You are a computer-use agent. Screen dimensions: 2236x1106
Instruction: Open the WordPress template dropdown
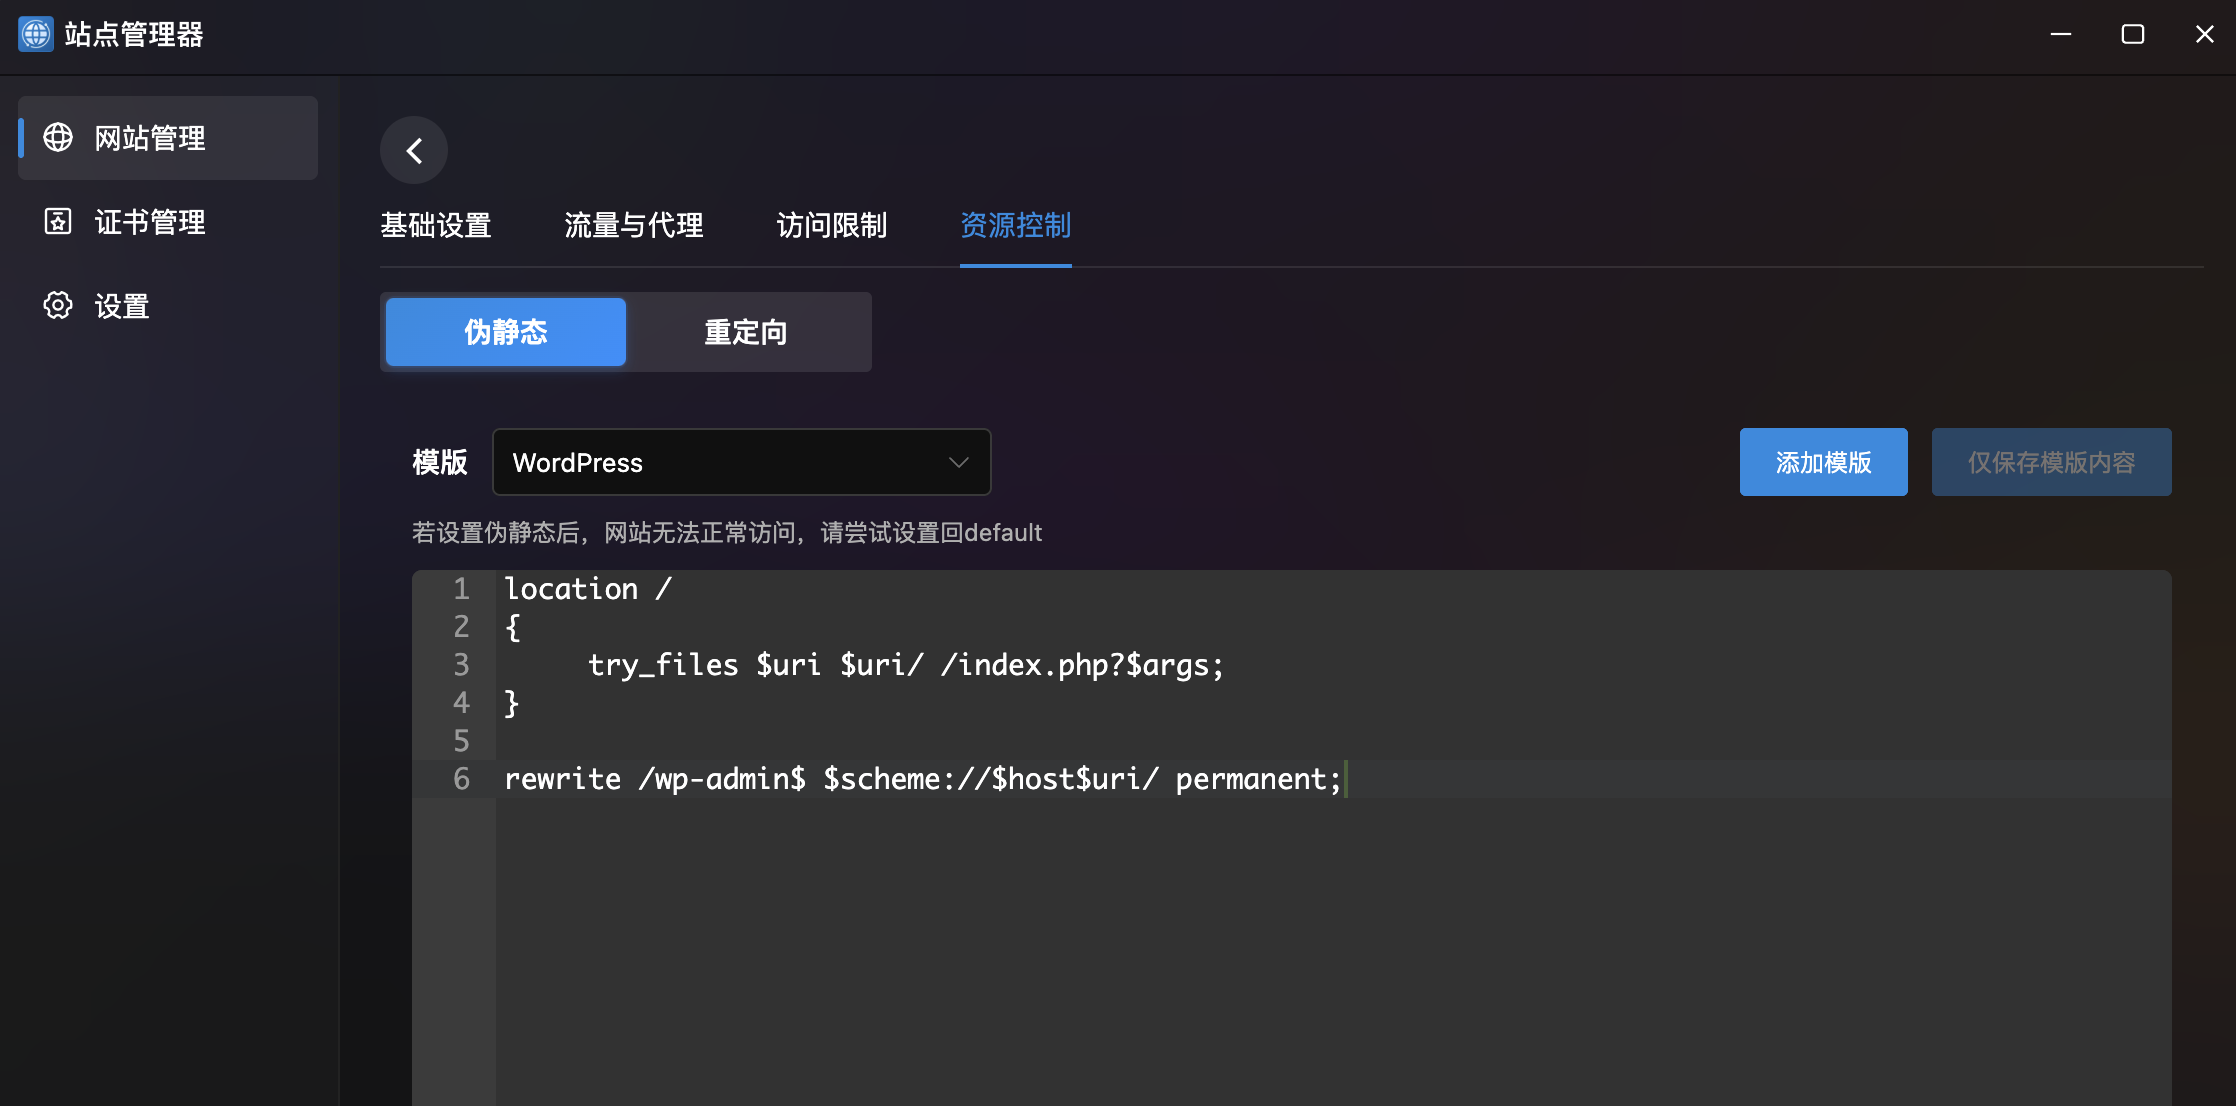click(742, 462)
